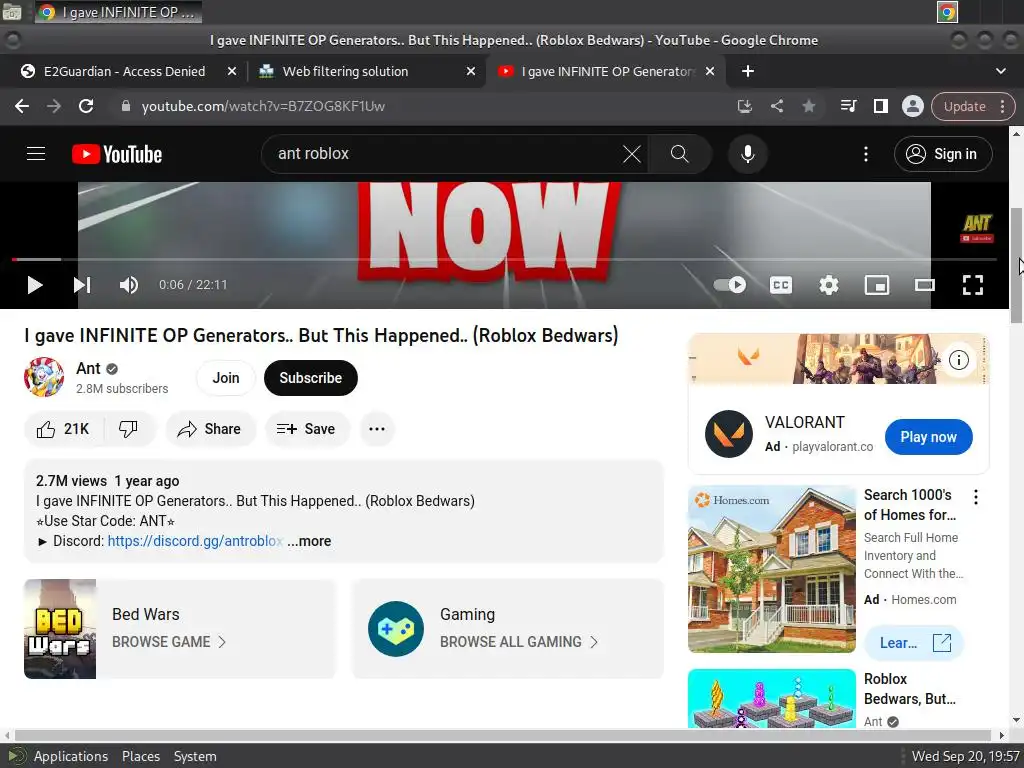Image resolution: width=1024 pixels, height=768 pixels.
Task: Expand the tab search dropdown
Action: 1000,71
